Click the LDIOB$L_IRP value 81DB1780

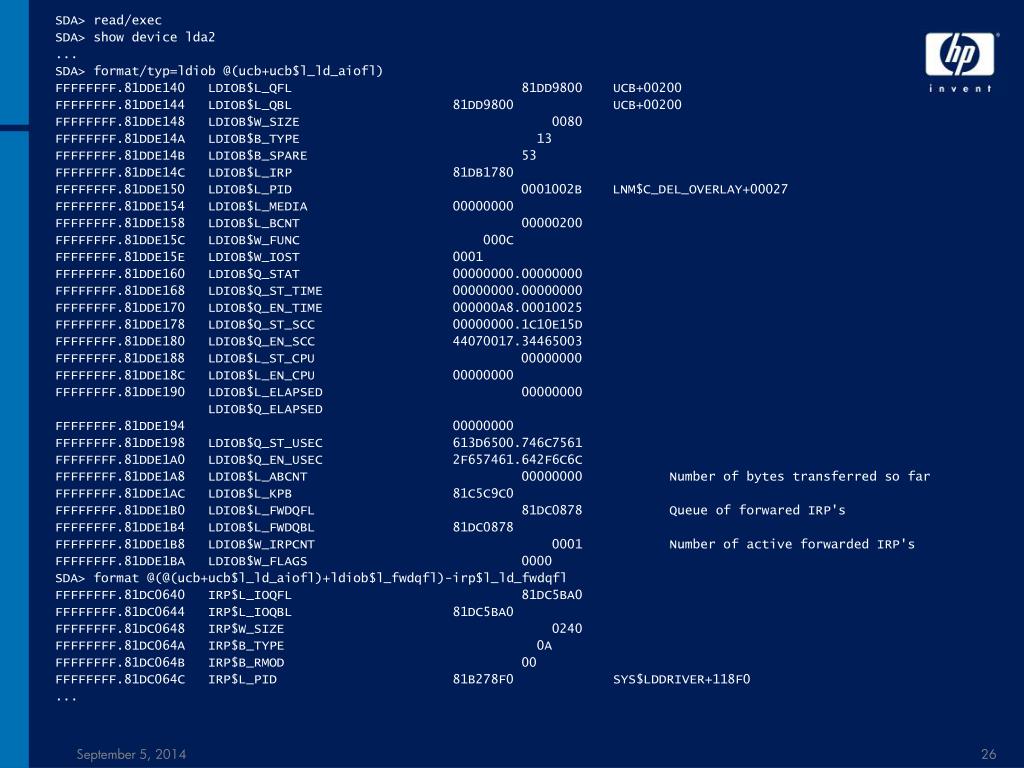483,172
